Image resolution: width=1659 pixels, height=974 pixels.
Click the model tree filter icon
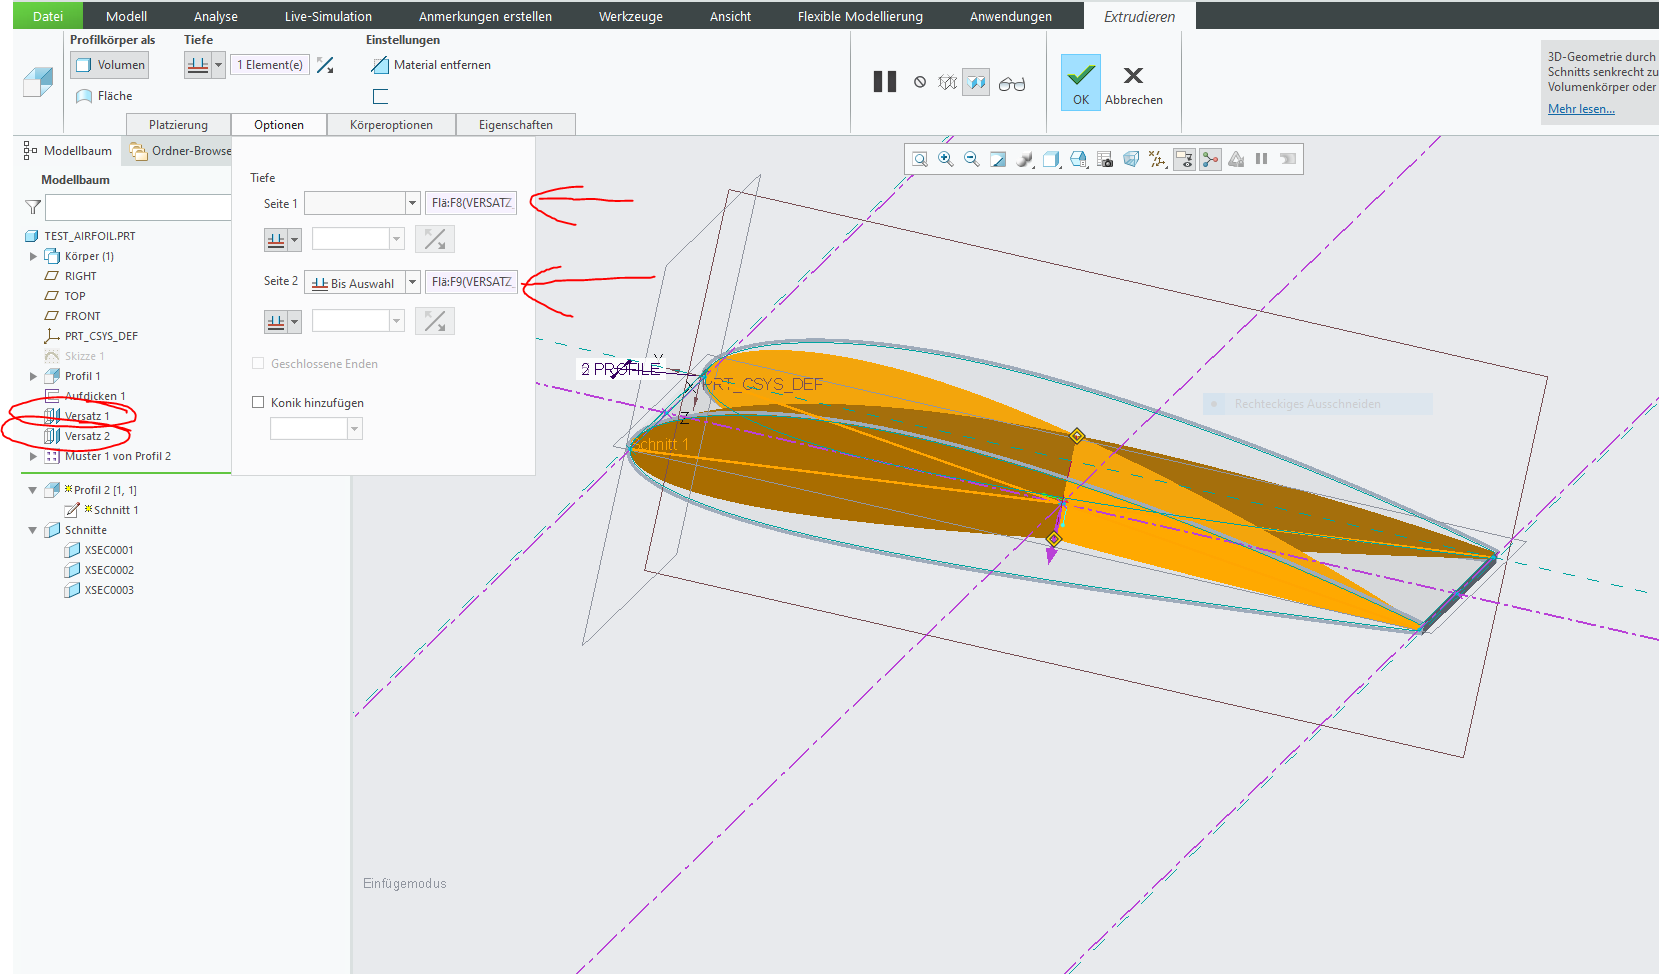click(x=33, y=207)
